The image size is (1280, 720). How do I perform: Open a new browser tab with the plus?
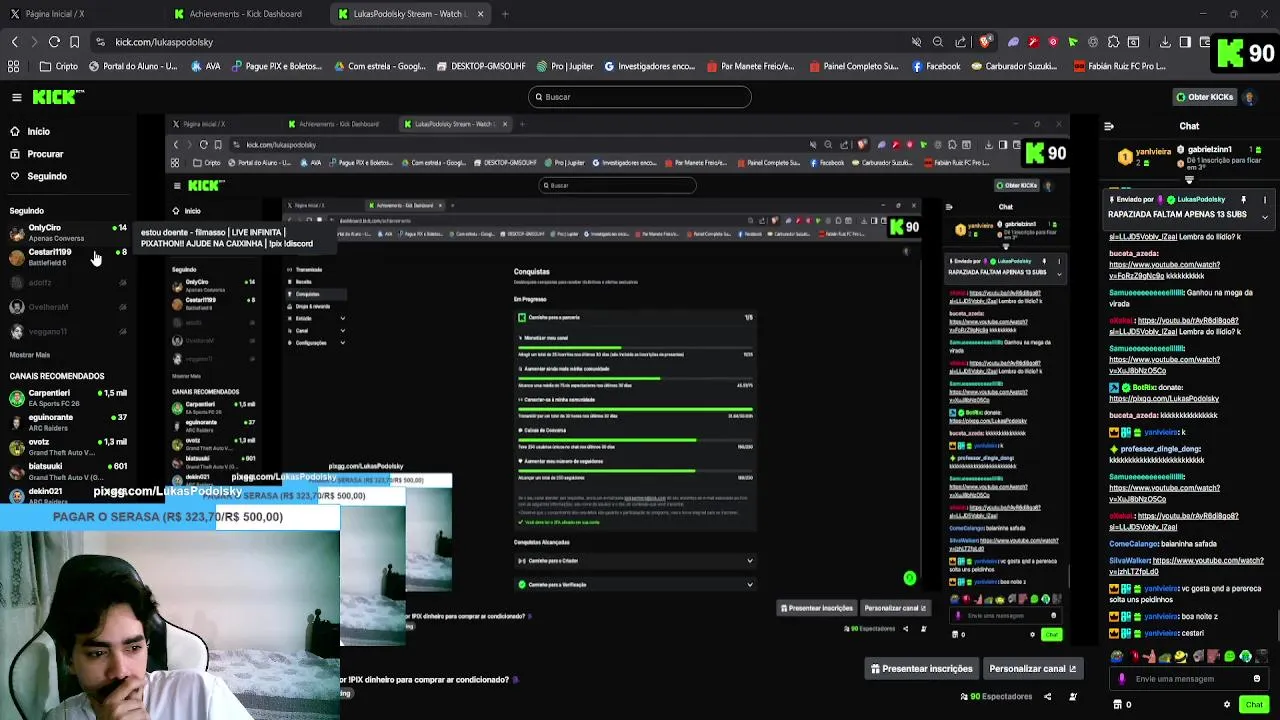pyautogui.click(x=505, y=14)
